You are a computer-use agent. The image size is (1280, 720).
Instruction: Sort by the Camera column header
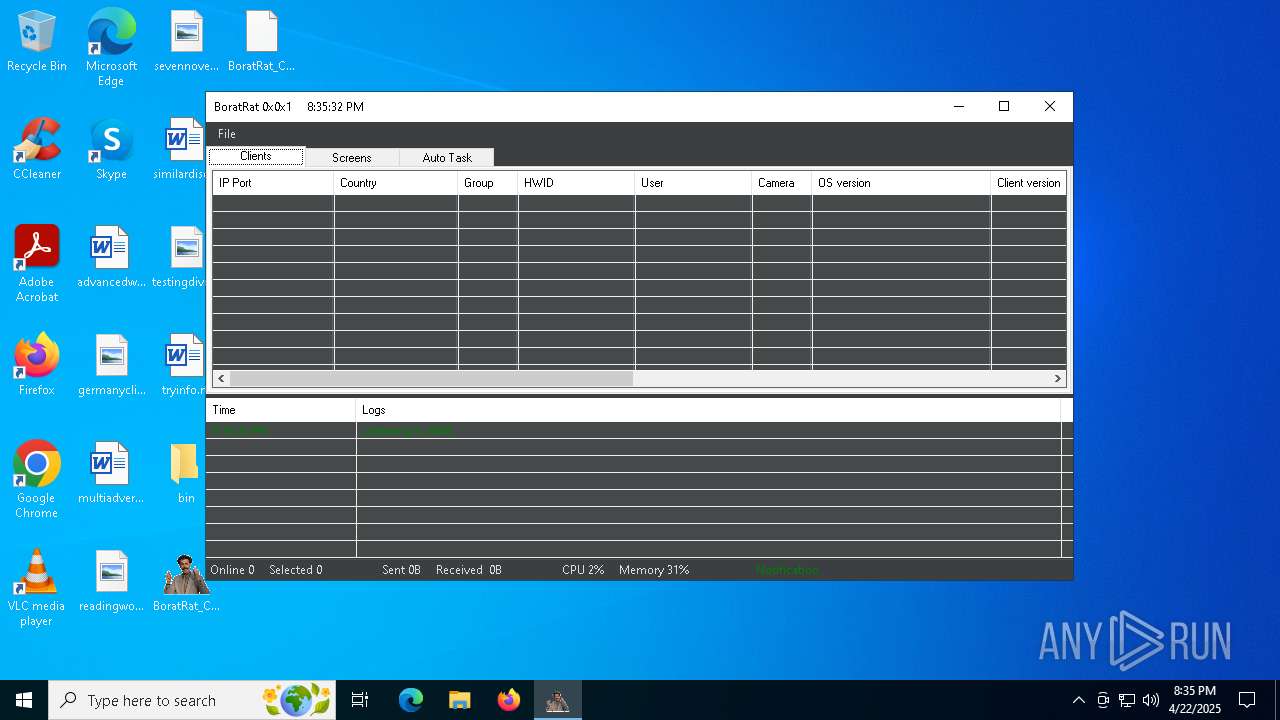pyautogui.click(x=781, y=183)
